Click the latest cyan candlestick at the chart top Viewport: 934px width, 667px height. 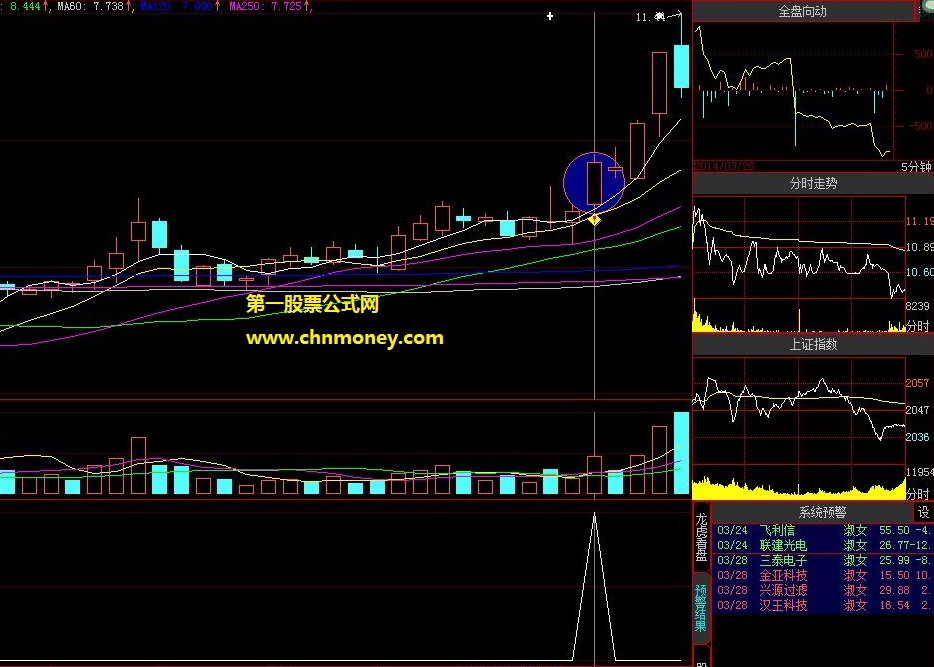(681, 66)
